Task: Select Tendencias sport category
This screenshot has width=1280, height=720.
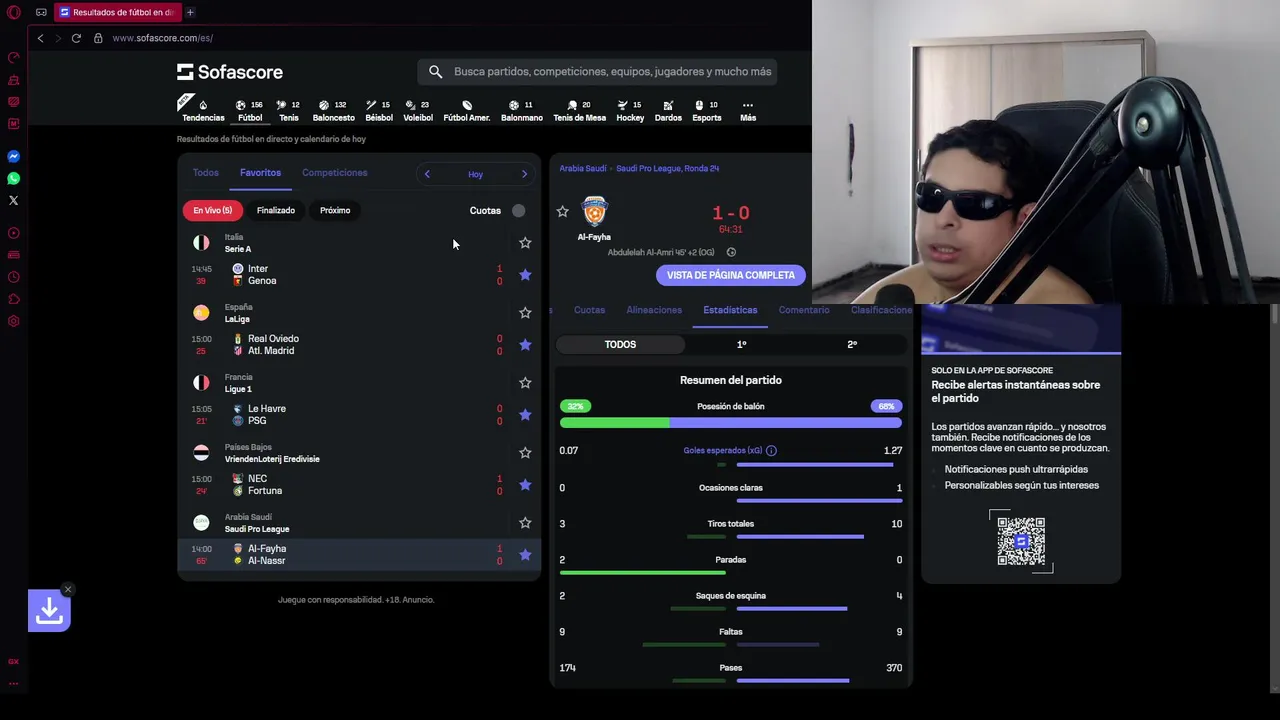Action: [x=203, y=110]
